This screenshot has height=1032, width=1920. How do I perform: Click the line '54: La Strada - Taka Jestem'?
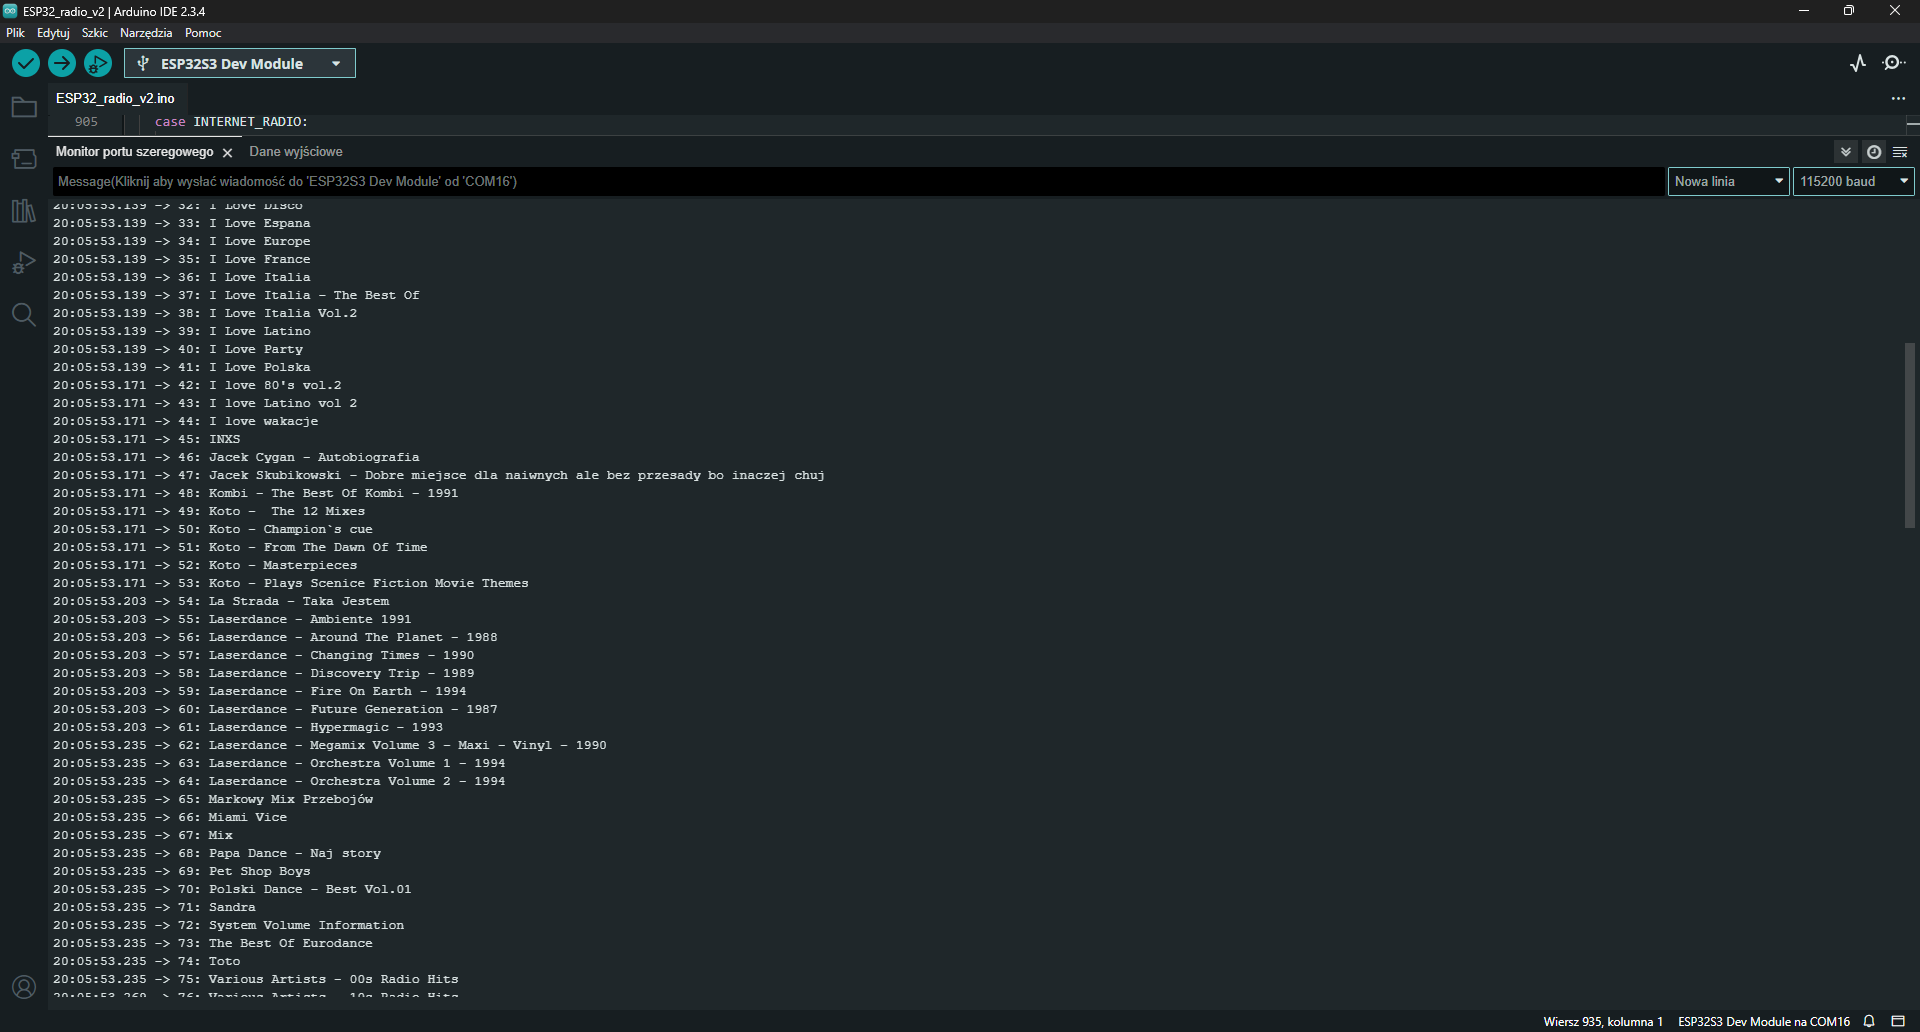click(222, 601)
